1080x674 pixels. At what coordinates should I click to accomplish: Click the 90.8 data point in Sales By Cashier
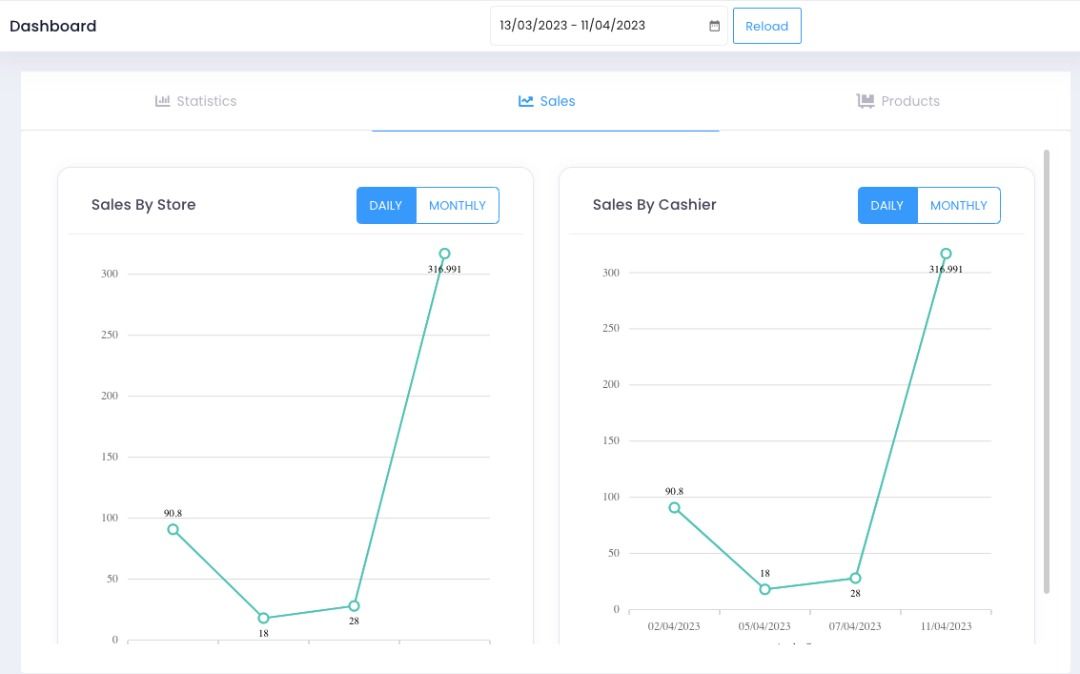674,507
